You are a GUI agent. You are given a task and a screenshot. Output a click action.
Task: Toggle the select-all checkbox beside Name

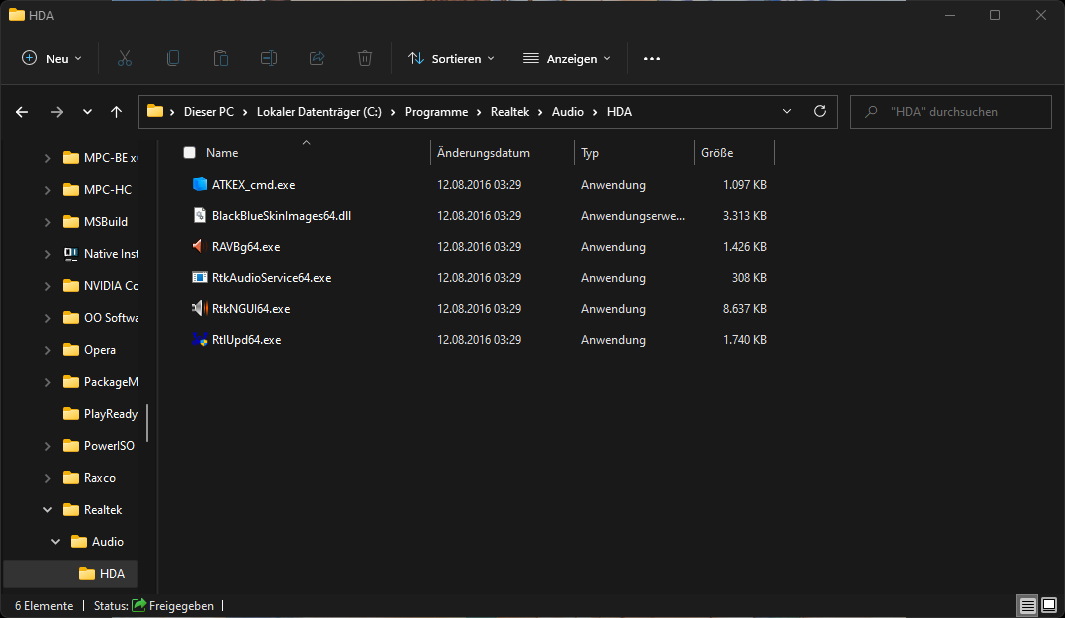(x=189, y=153)
